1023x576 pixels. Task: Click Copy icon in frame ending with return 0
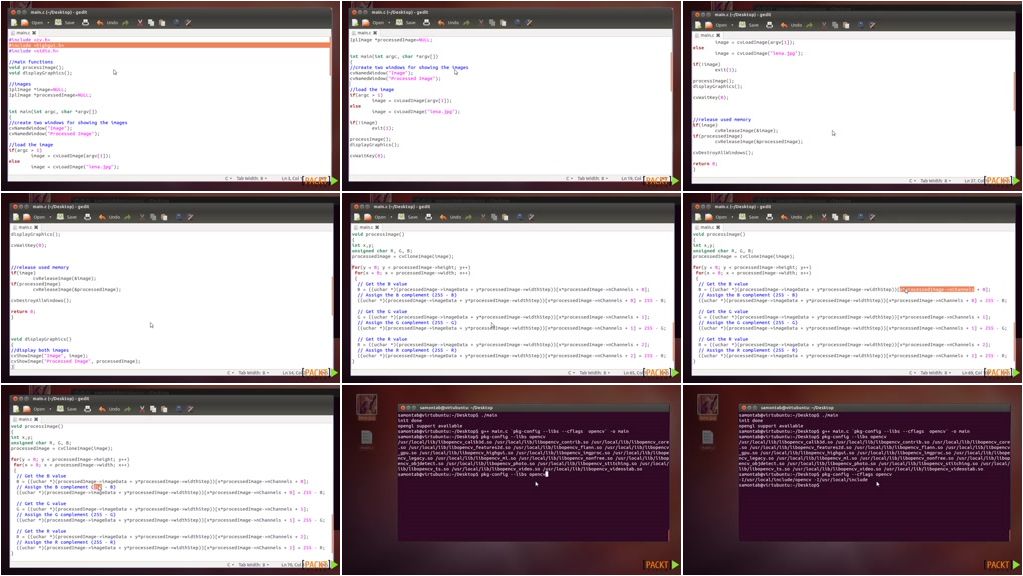[x=835, y=25]
